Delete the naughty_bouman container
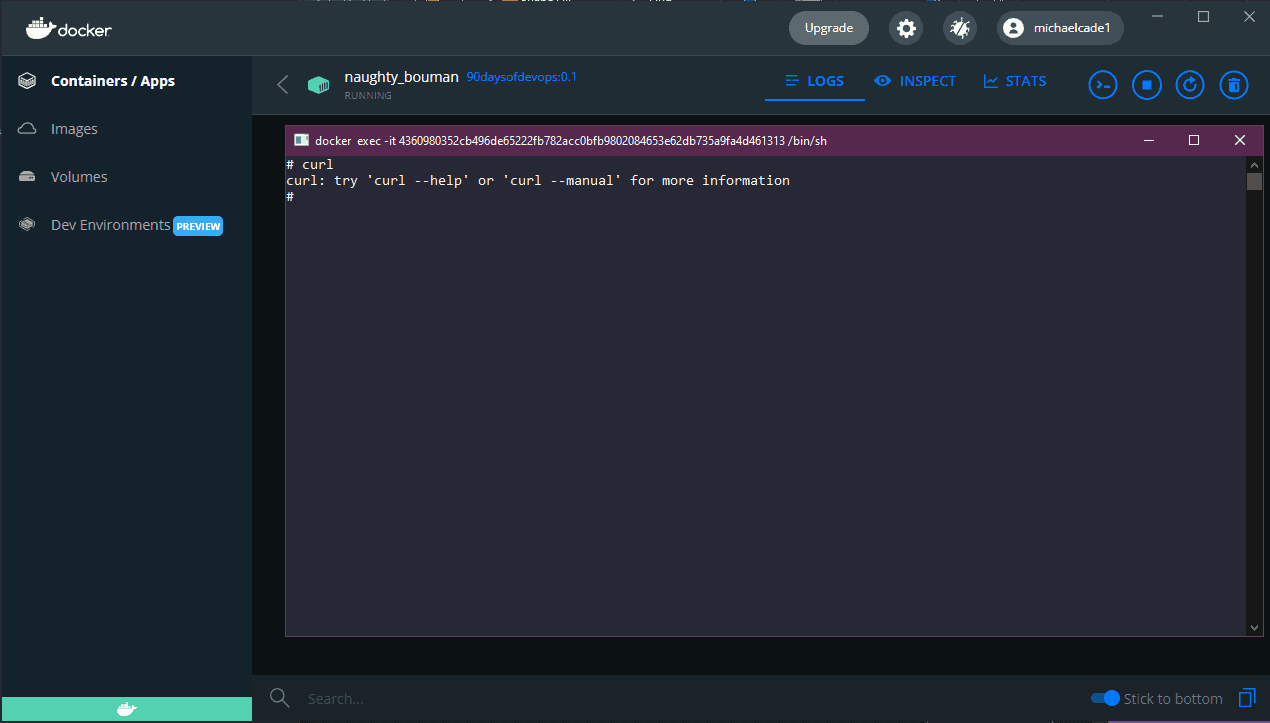Viewport: 1270px width, 723px height. click(1234, 85)
